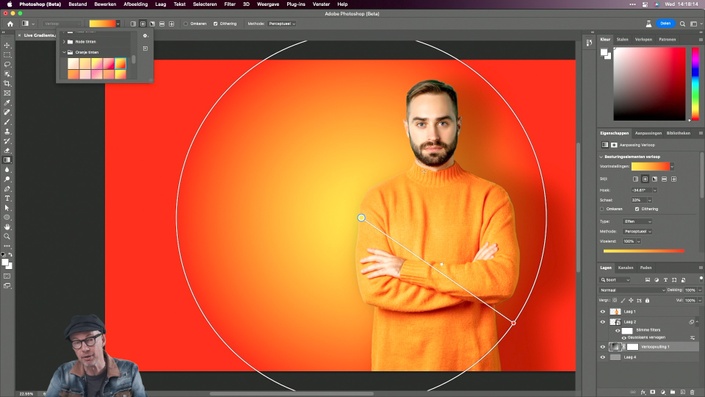Click the blue Delen button
The width and height of the screenshot is (705, 397).
[665, 24]
